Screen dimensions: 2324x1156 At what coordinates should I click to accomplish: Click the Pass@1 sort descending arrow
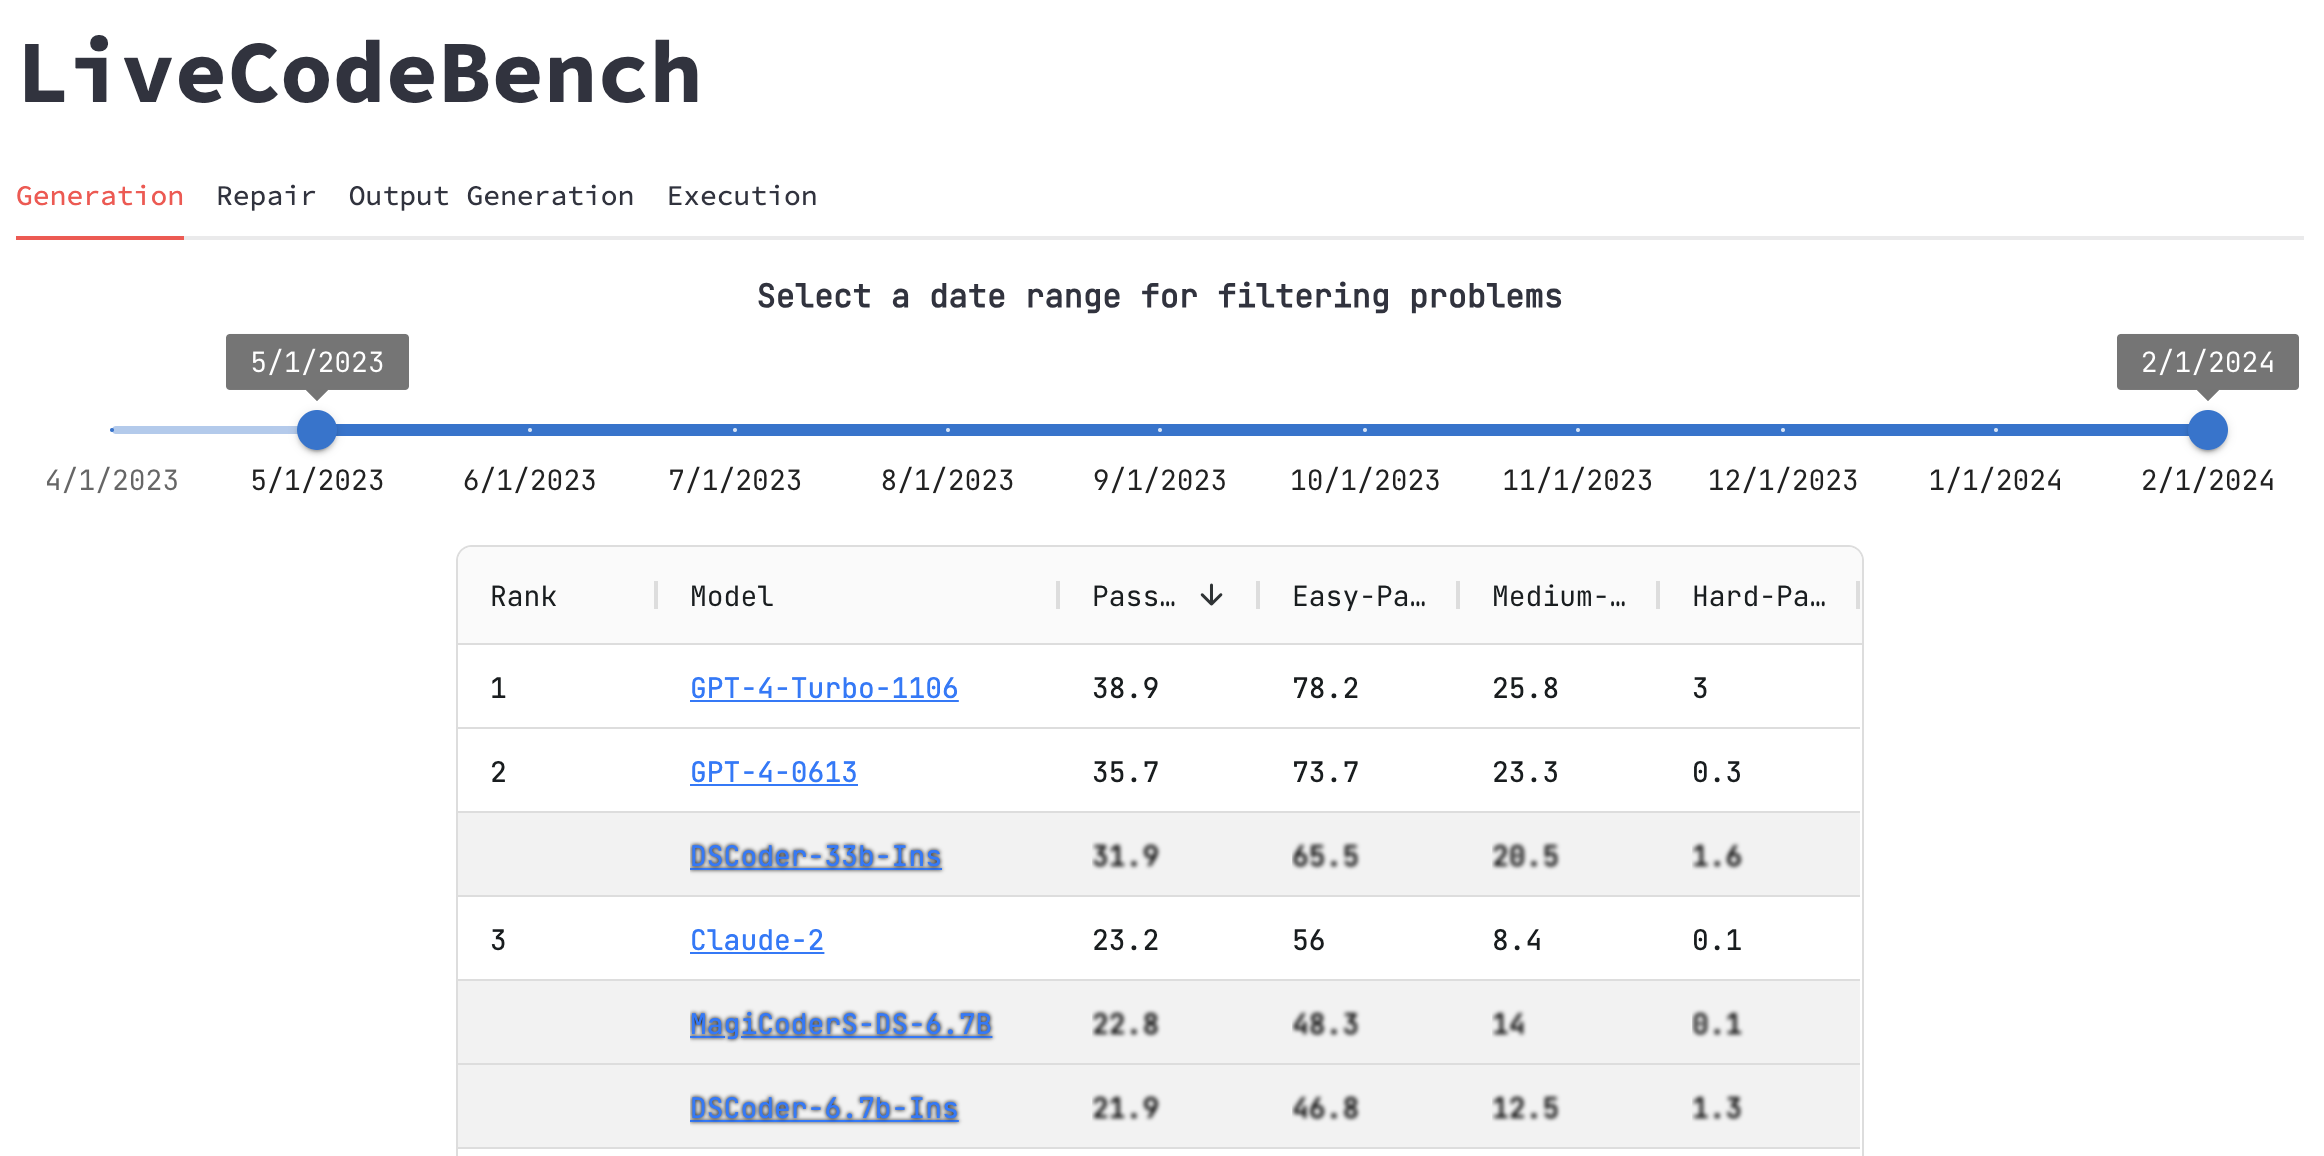click(x=1211, y=596)
